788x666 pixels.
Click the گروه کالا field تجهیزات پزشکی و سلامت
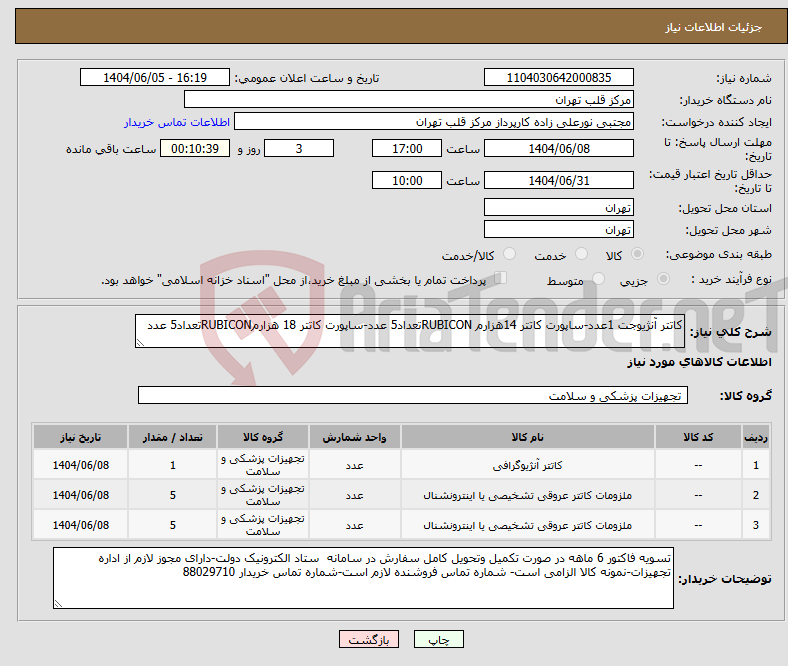tap(413, 395)
